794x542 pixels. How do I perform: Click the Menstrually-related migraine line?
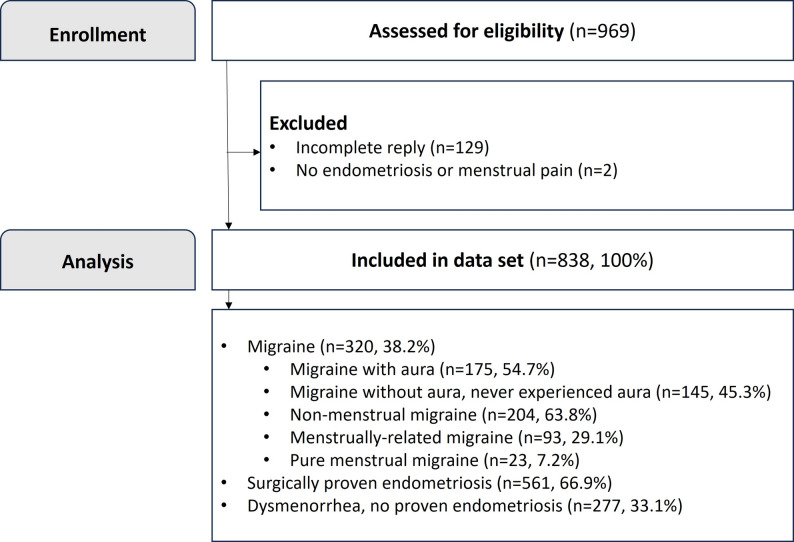point(457,437)
